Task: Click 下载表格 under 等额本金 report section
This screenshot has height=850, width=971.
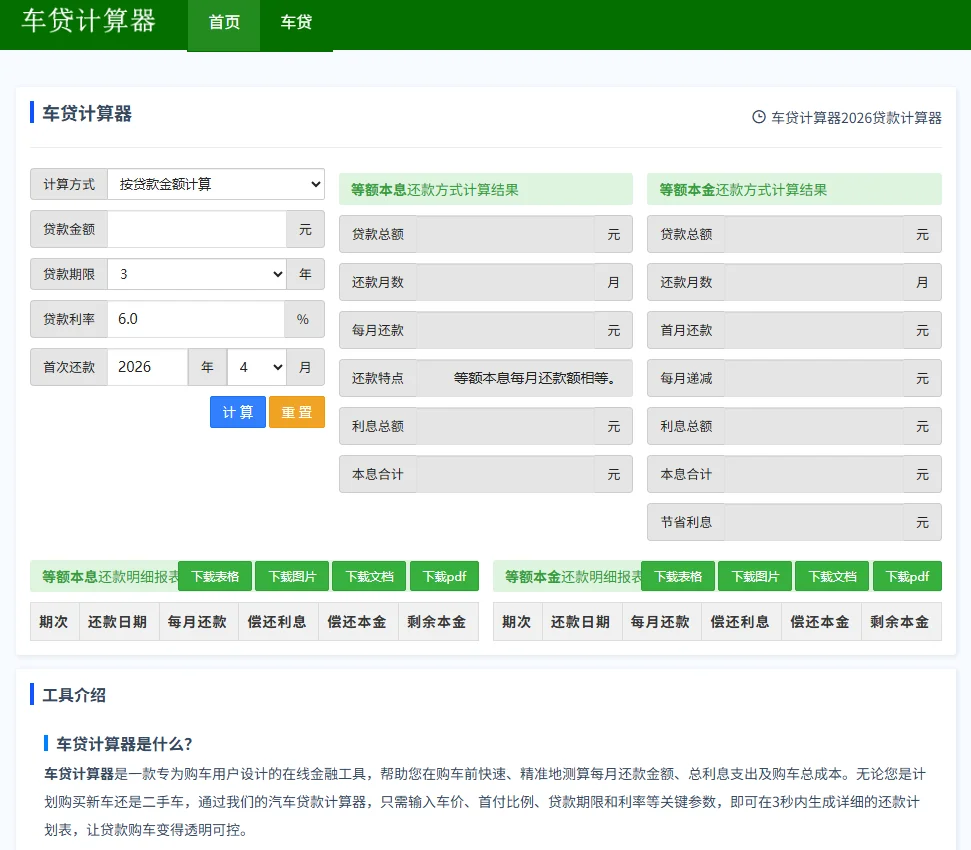Action: point(677,576)
